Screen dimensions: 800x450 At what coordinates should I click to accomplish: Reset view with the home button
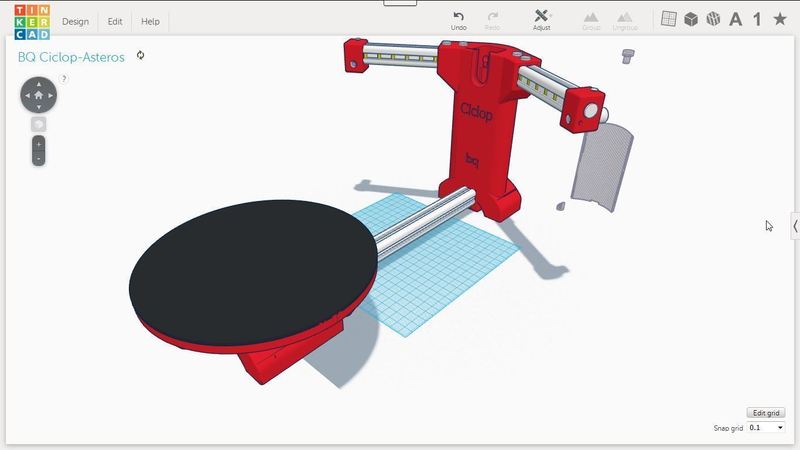pos(38,95)
